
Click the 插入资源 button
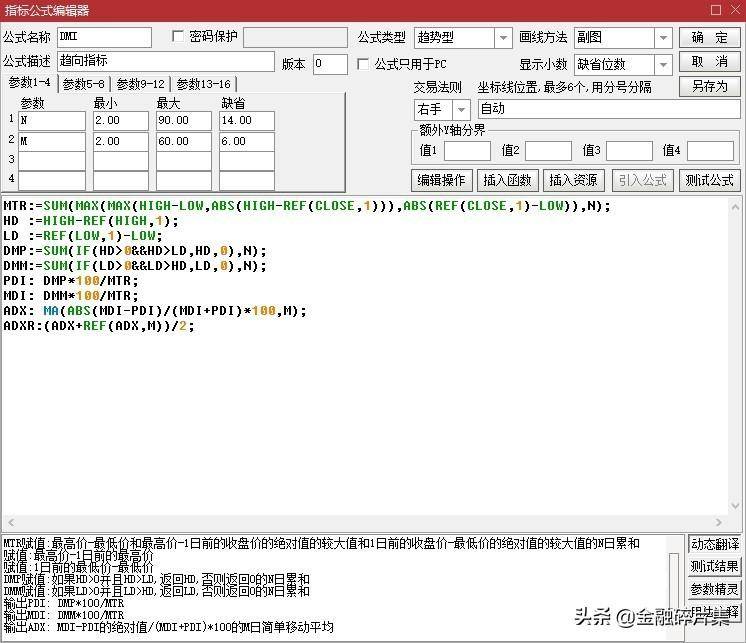[574, 180]
